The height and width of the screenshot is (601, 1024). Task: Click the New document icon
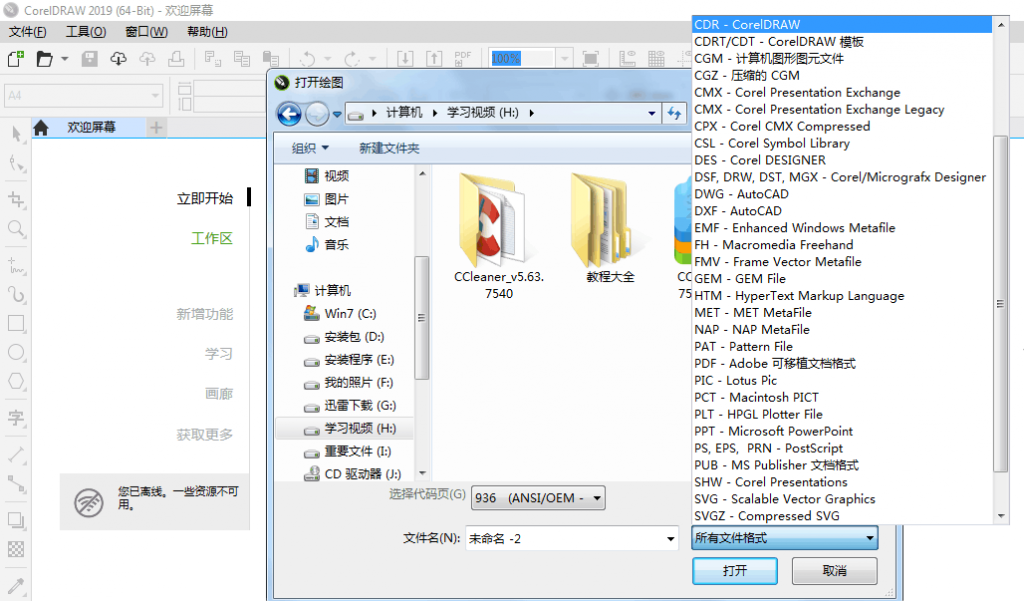16,59
